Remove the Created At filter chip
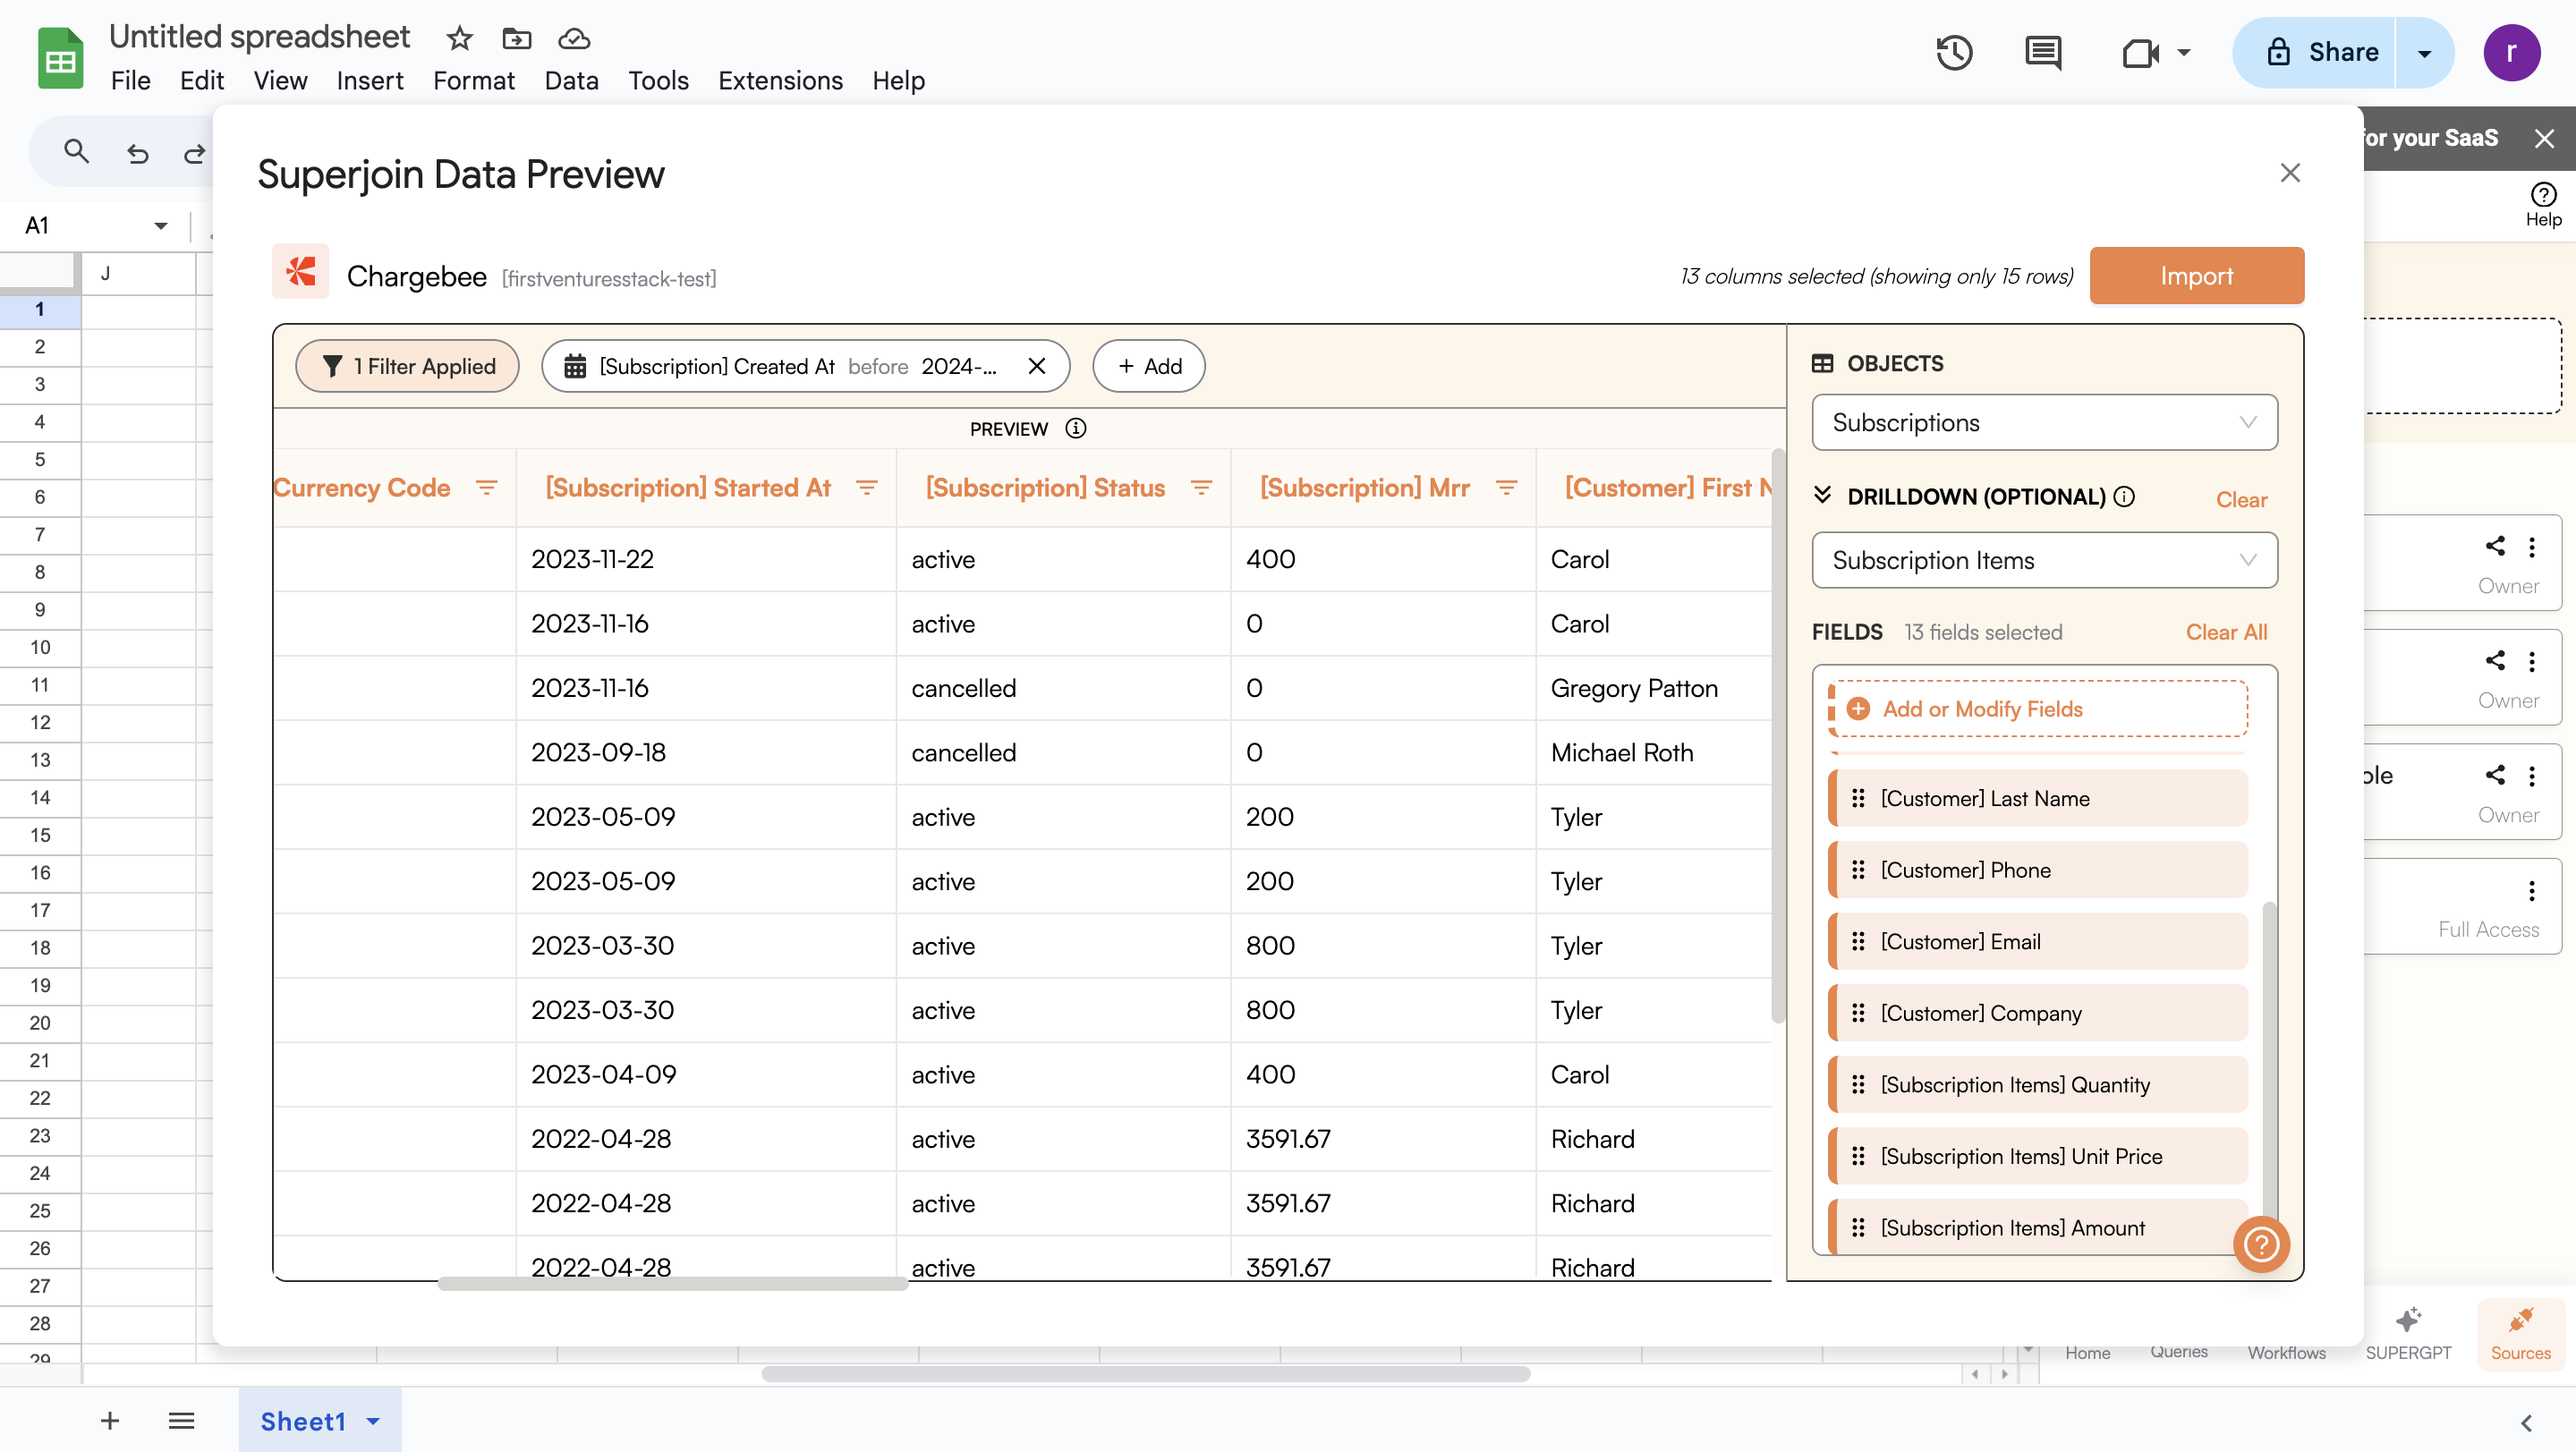 coord(1037,366)
